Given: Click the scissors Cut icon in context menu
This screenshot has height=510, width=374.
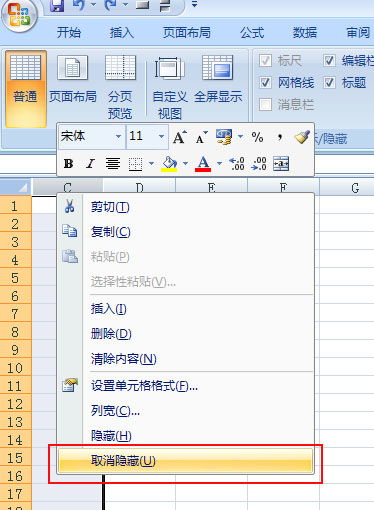Looking at the screenshot, I should (x=69, y=206).
